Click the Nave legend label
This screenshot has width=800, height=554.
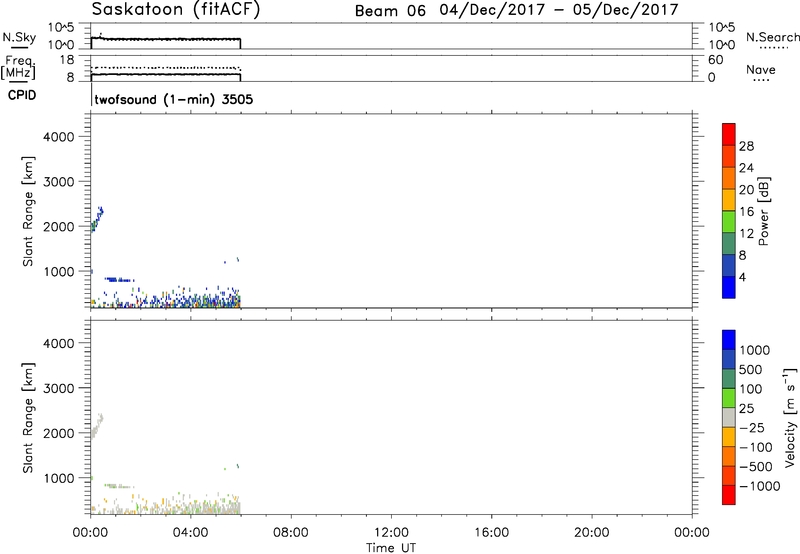coord(760,70)
